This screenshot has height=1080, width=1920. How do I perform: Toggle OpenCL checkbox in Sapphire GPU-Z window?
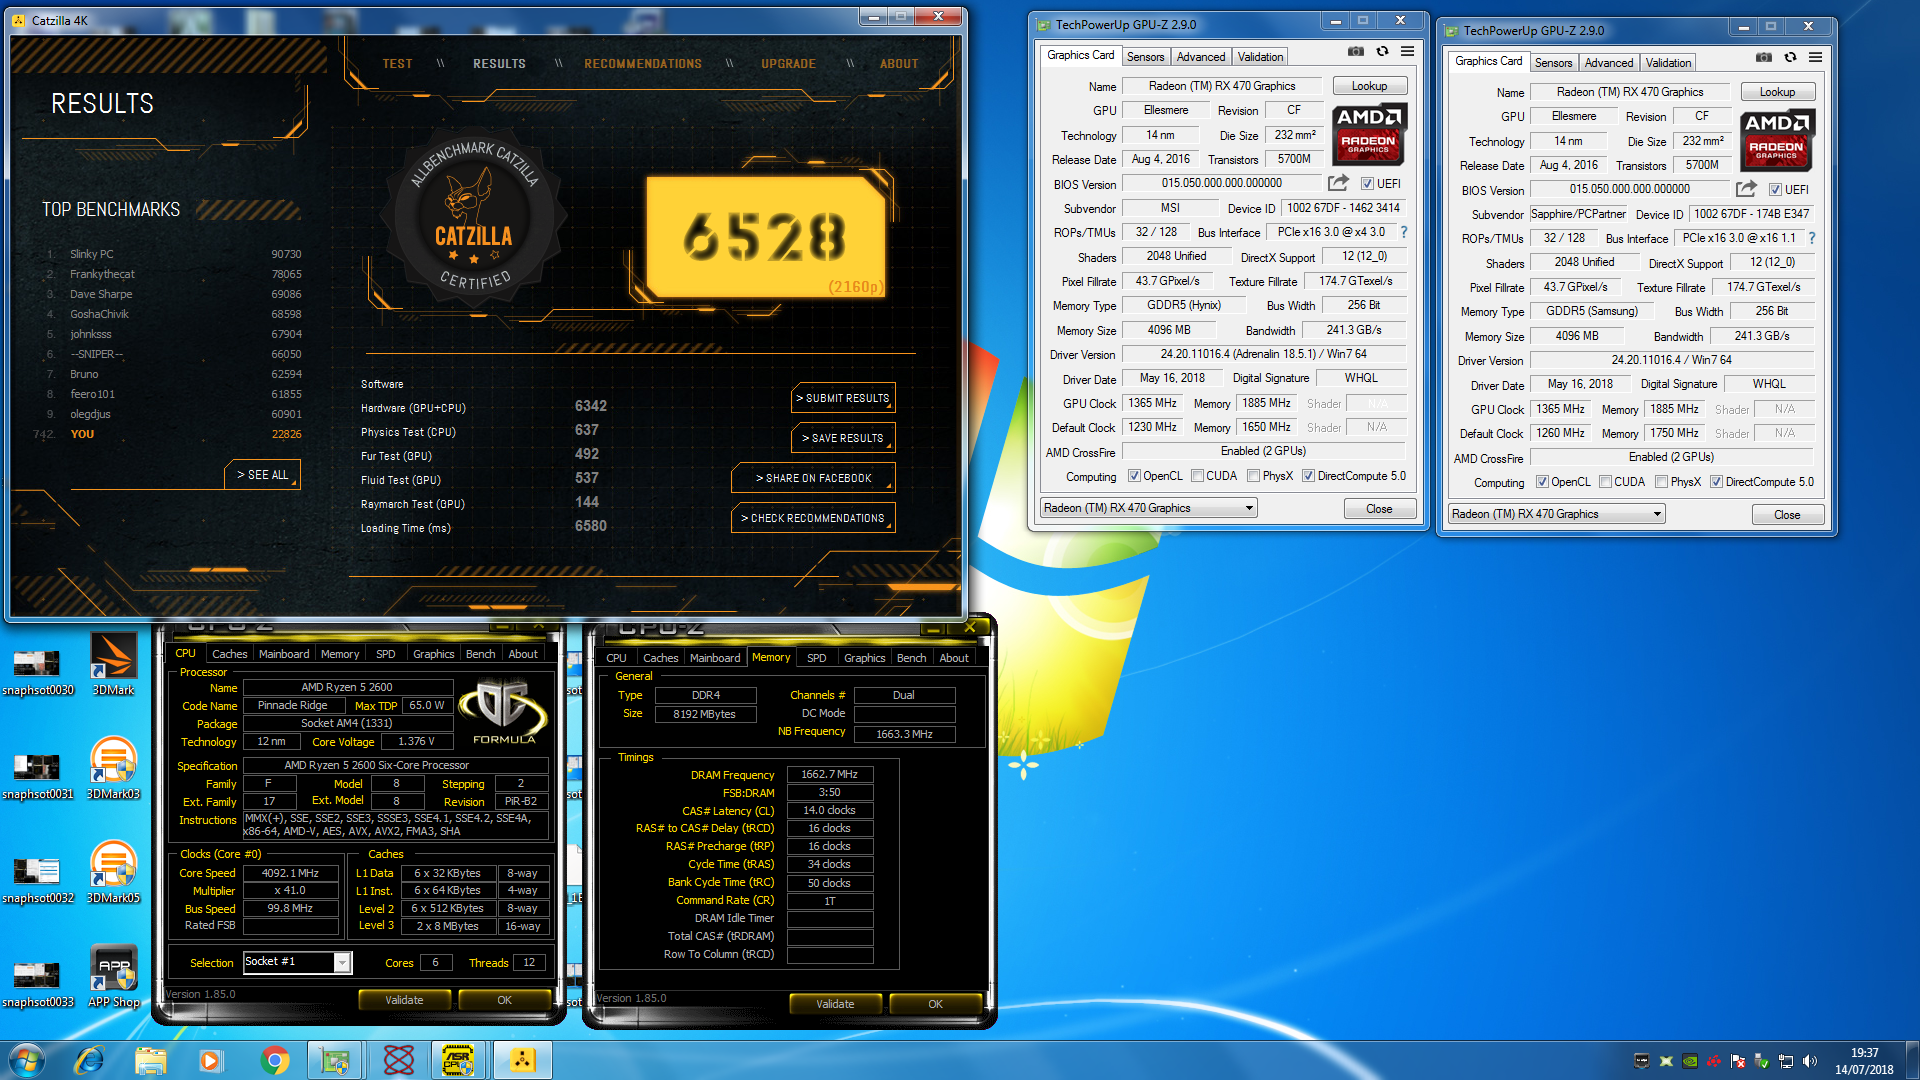(1542, 482)
